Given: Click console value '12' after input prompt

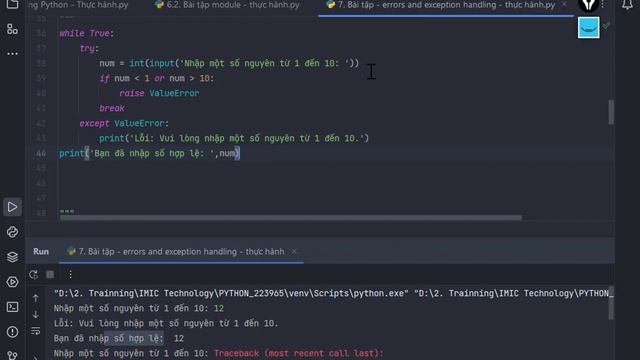Looking at the screenshot, I should tap(219, 308).
